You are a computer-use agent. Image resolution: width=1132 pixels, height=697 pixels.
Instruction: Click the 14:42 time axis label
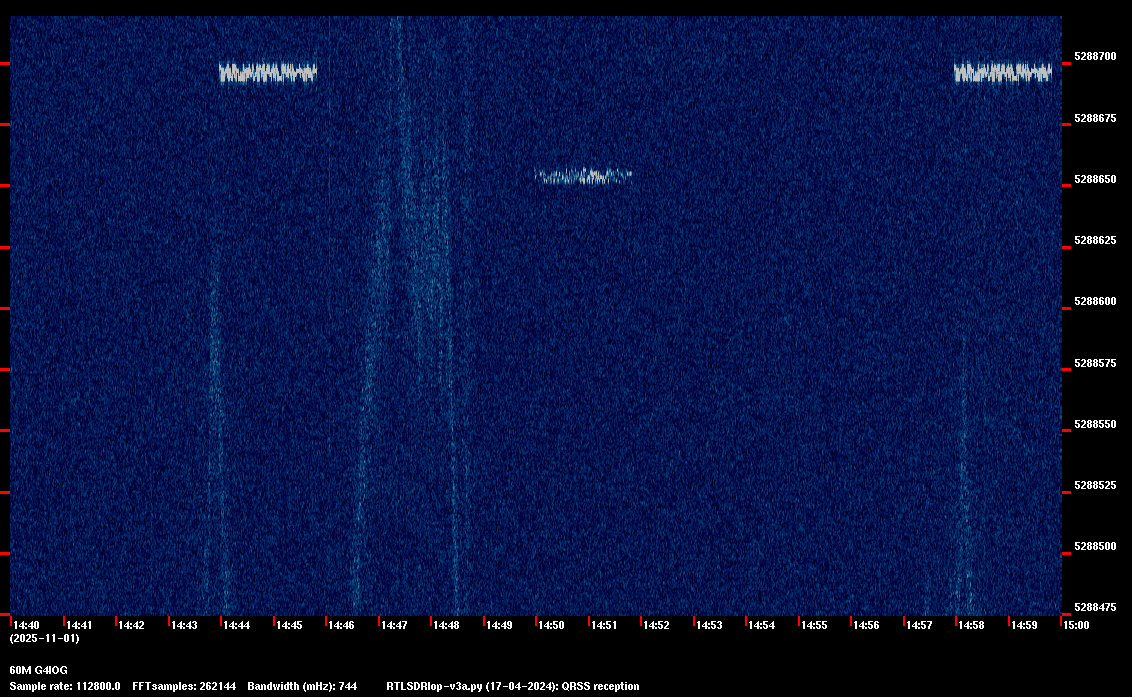[131, 625]
